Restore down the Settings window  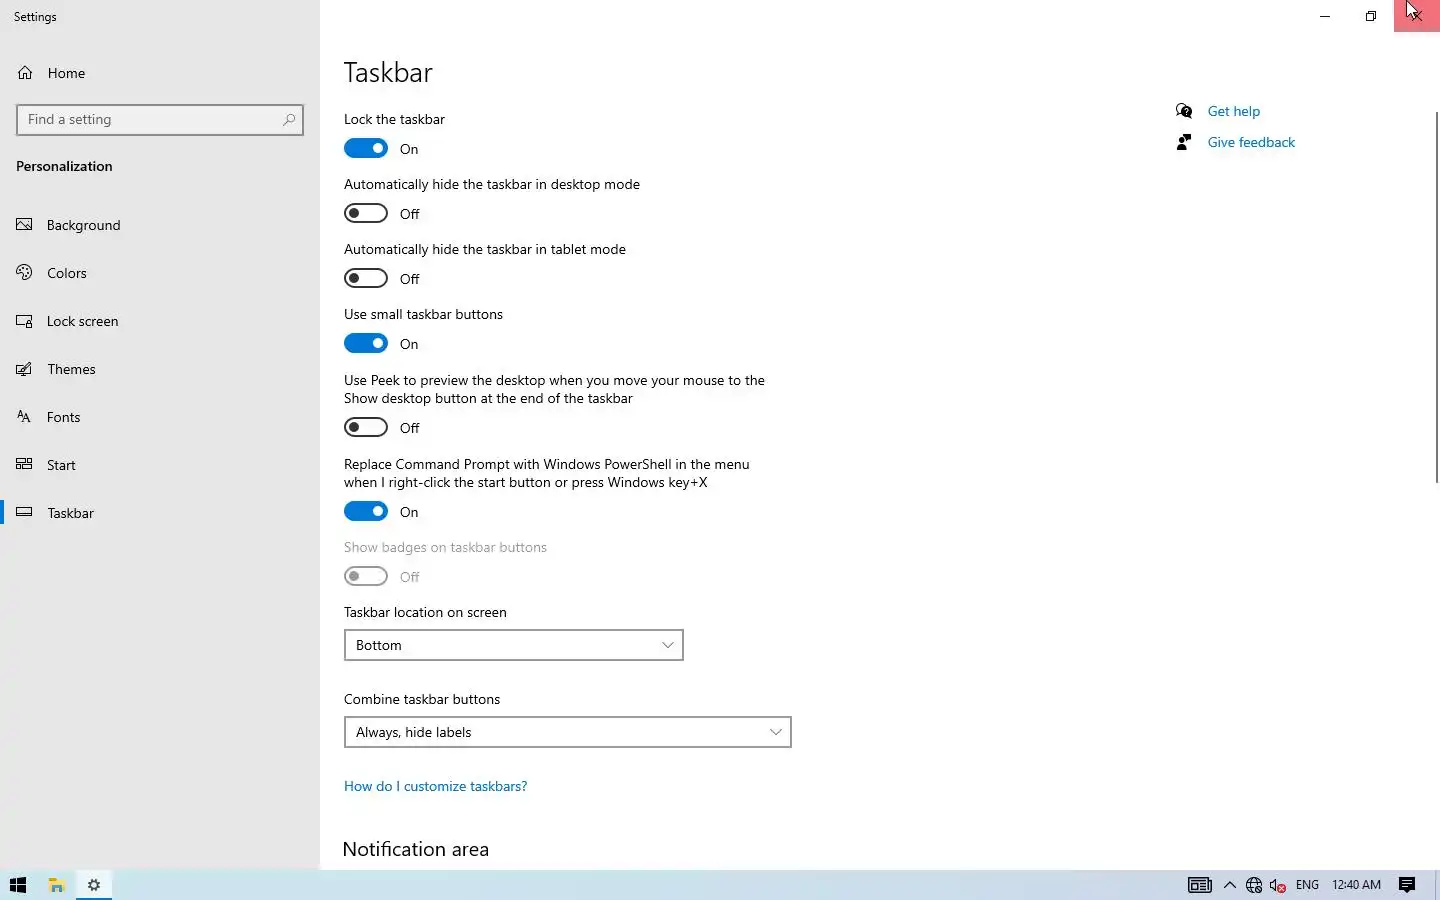tap(1371, 16)
